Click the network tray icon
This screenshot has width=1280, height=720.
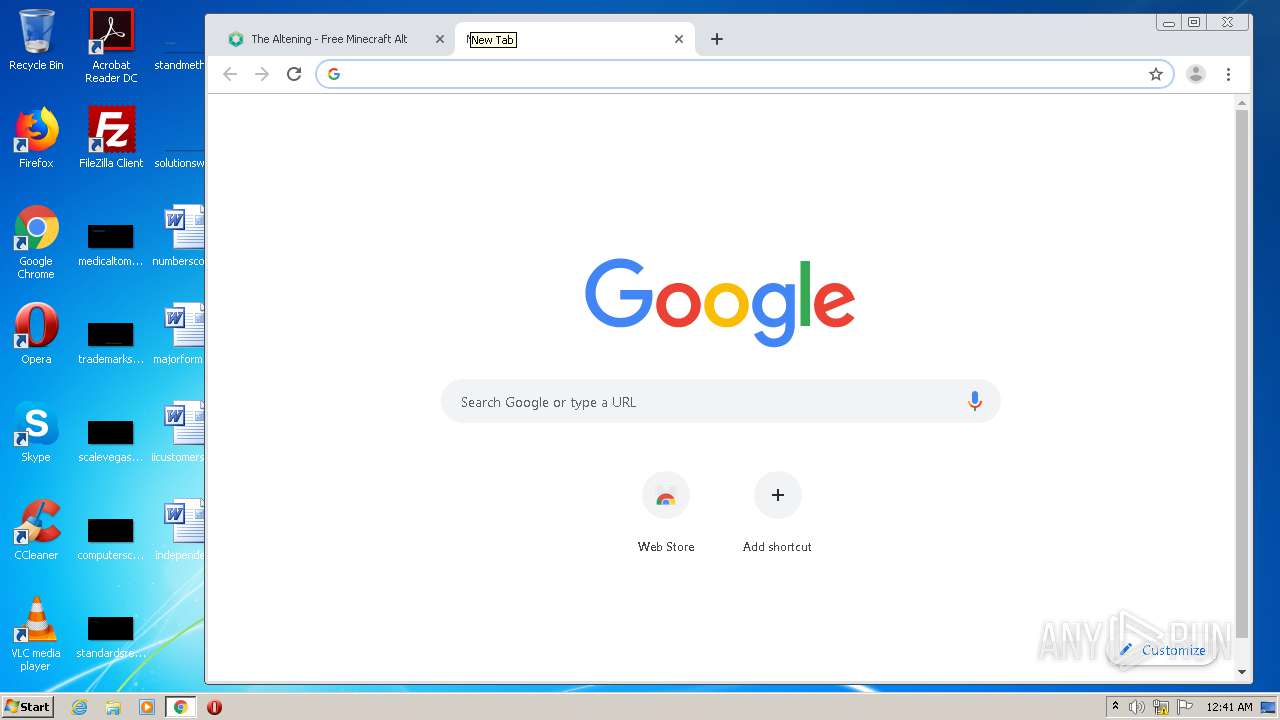coord(1161,707)
